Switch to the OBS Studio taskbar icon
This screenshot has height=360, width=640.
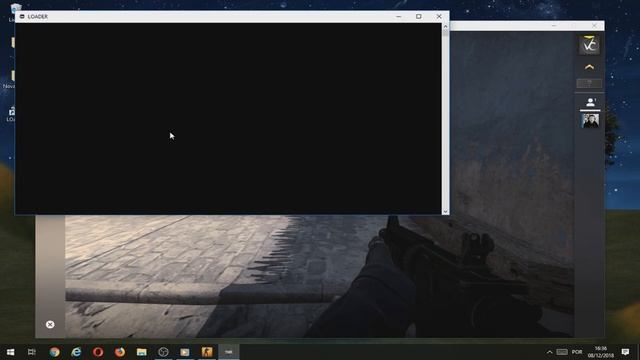tap(163, 352)
